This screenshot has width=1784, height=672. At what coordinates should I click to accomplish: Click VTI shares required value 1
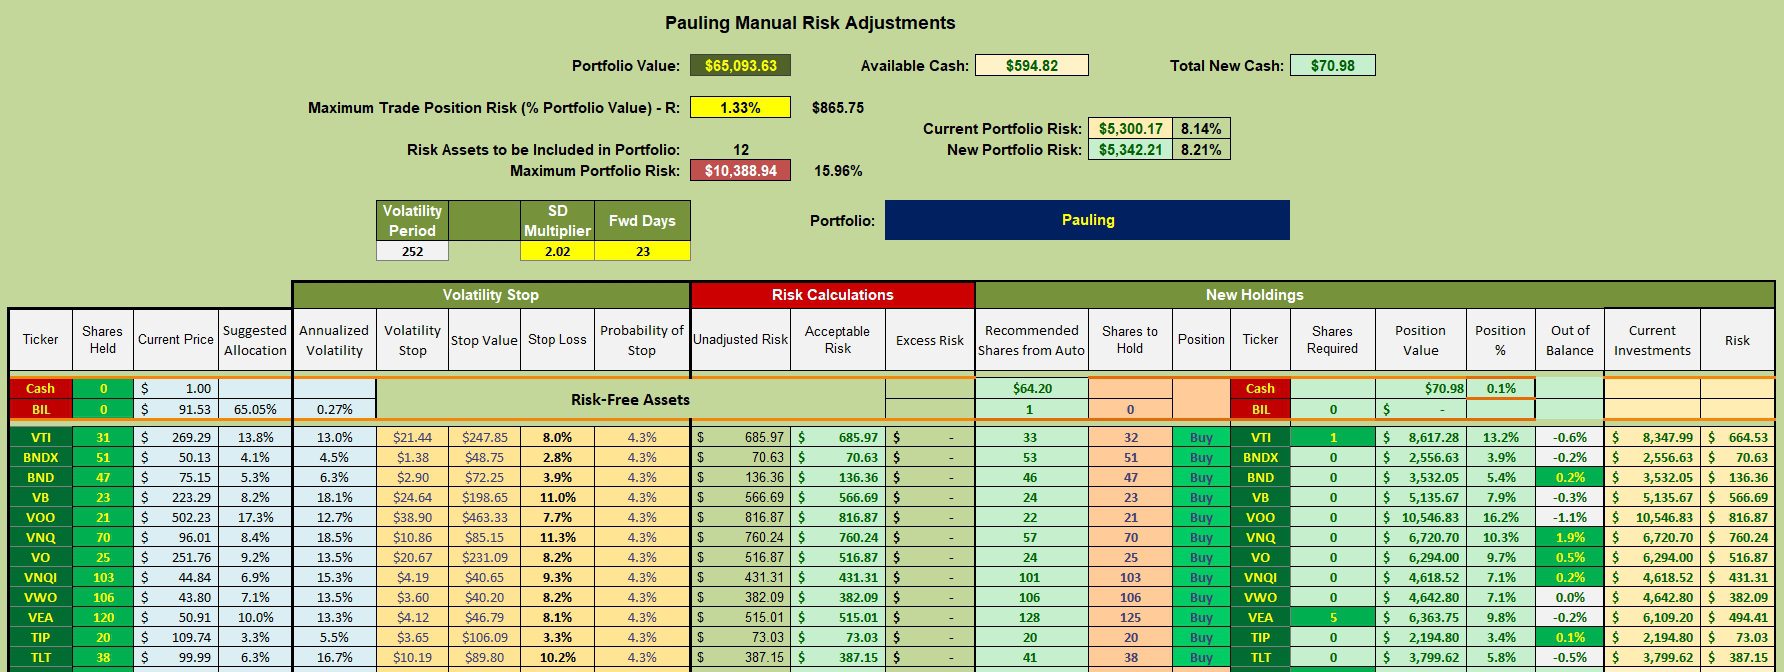1332,437
